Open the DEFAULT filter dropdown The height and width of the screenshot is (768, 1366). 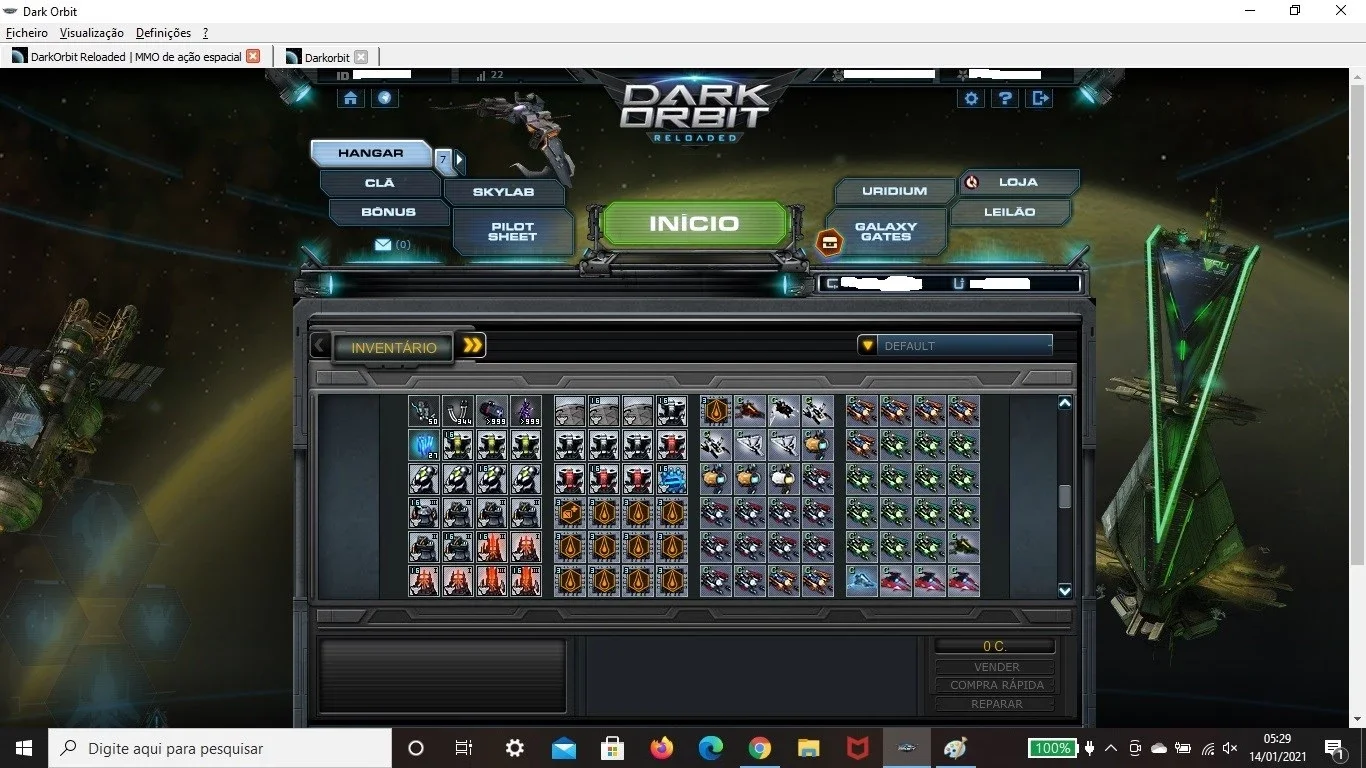coord(955,345)
